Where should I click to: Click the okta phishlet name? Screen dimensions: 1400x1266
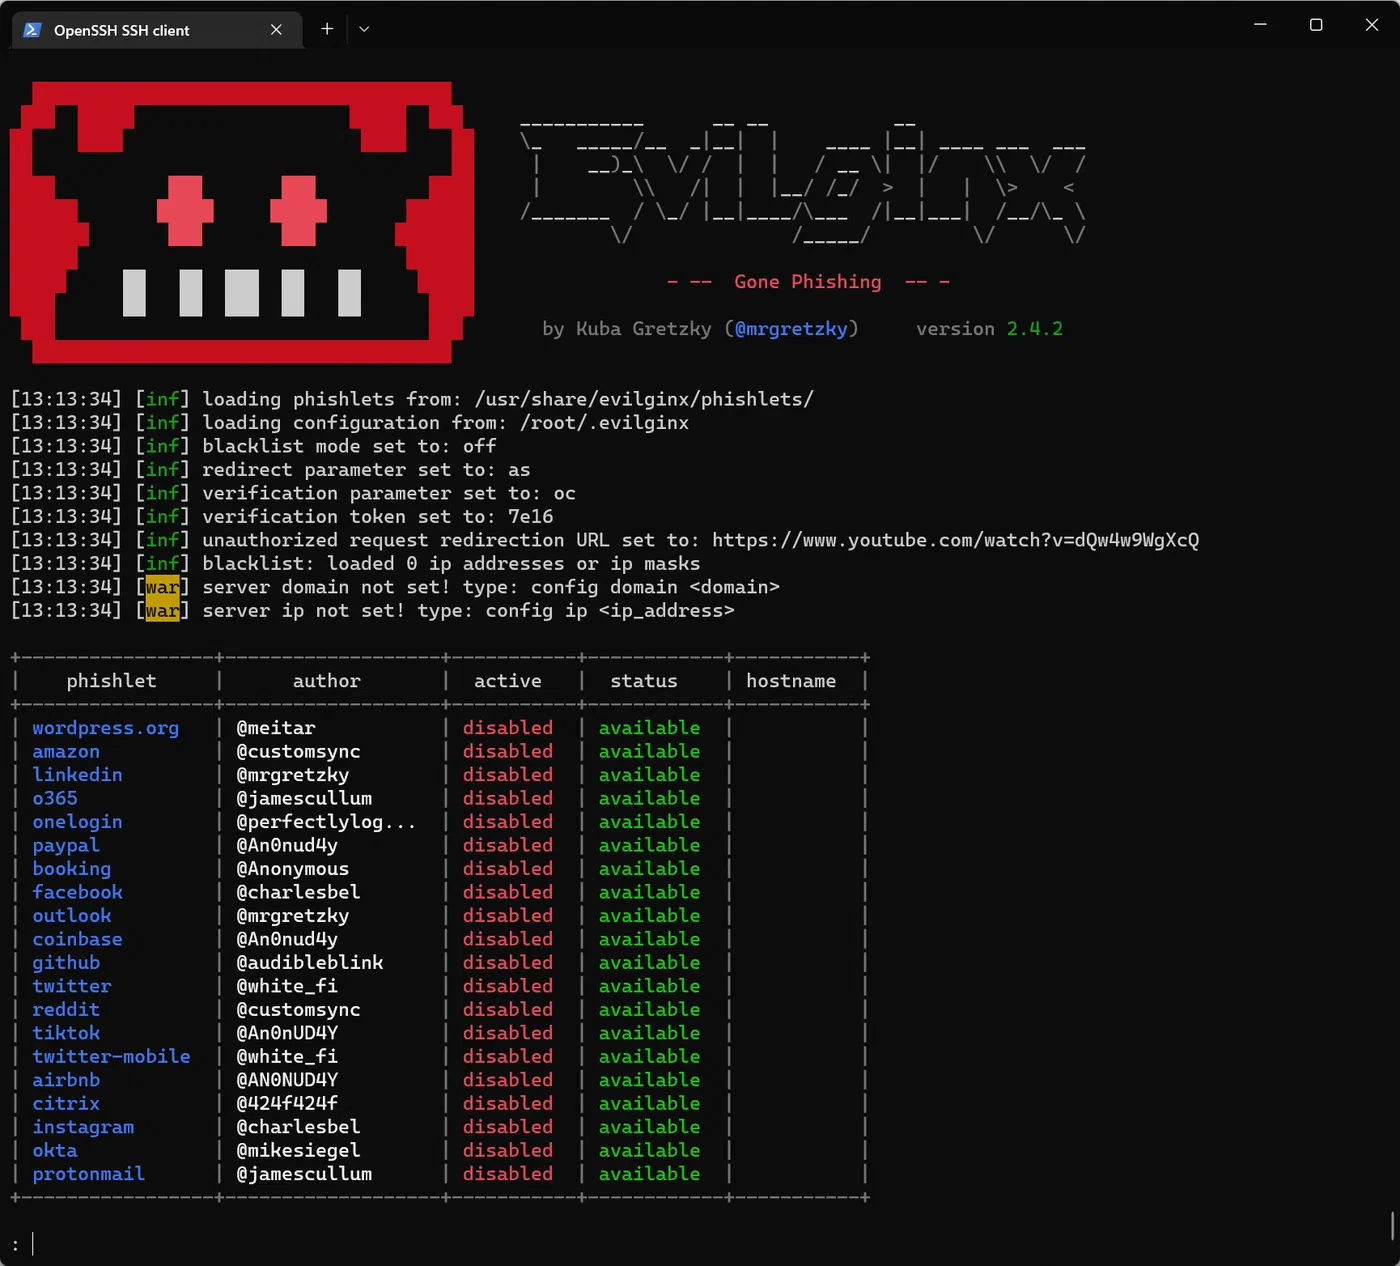point(55,1151)
